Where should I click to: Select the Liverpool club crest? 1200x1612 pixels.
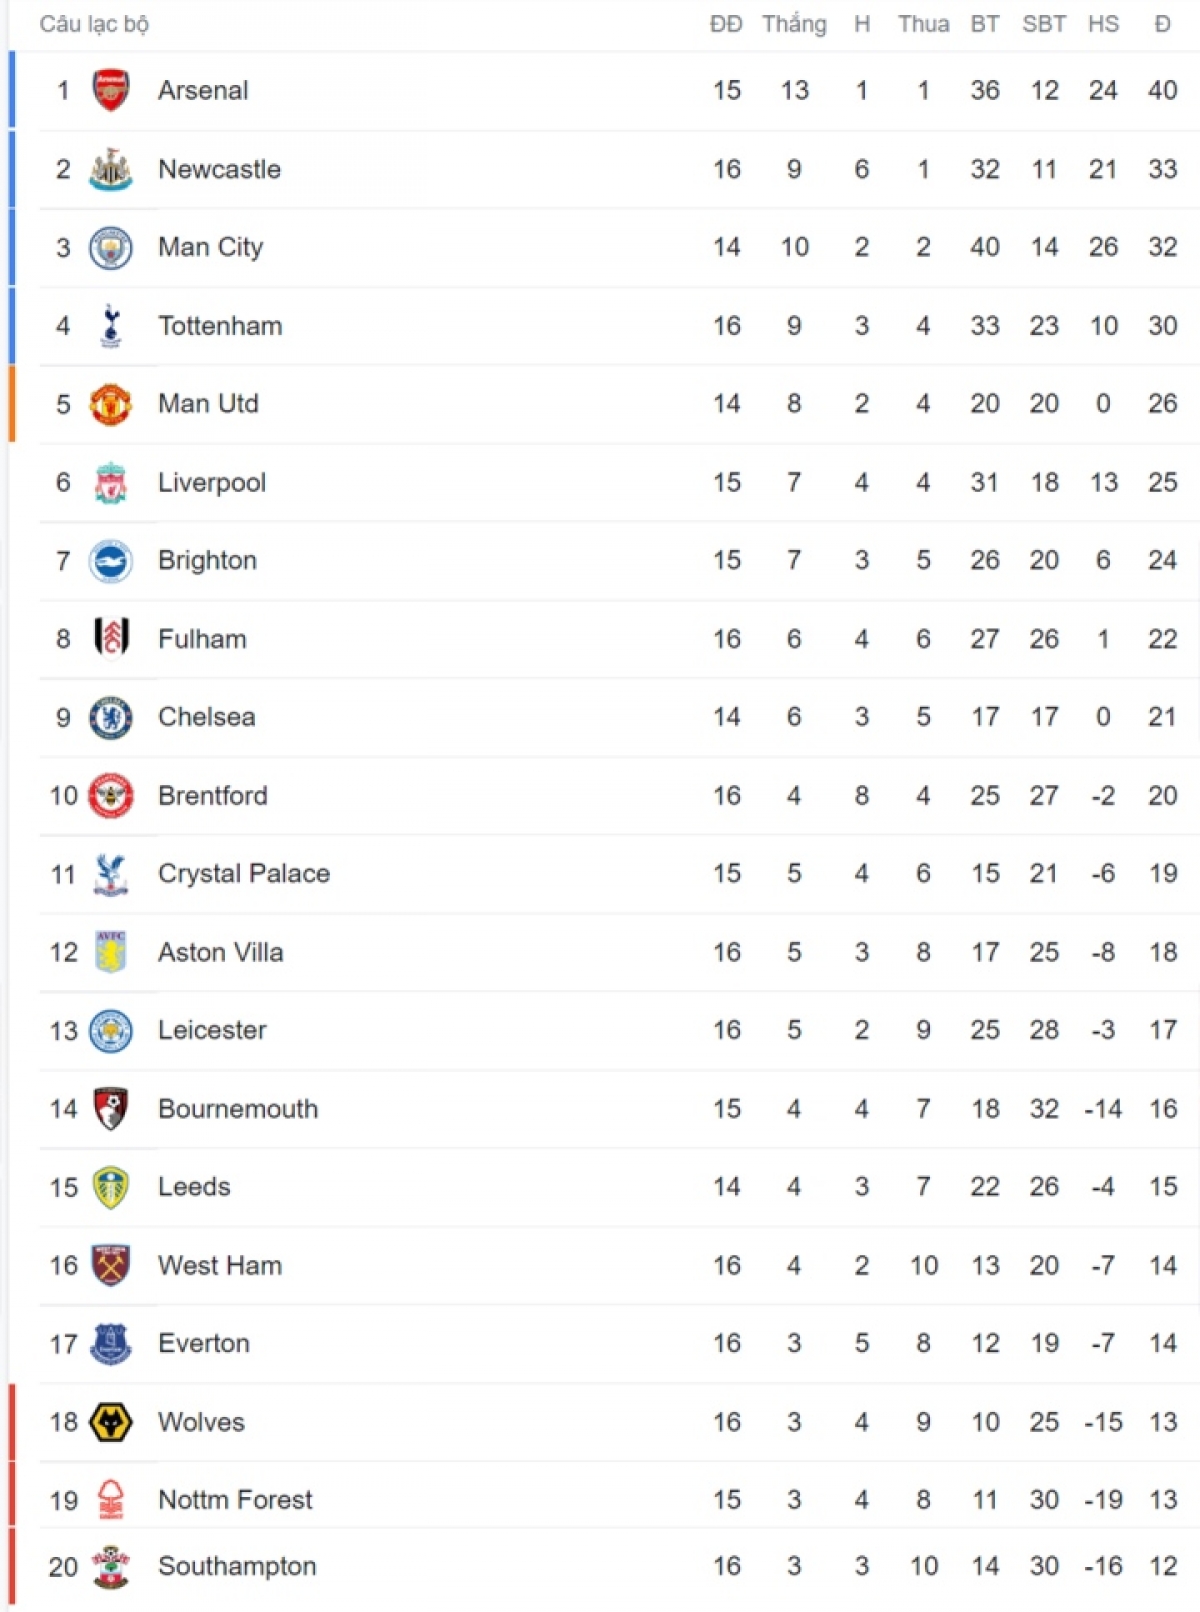(111, 482)
